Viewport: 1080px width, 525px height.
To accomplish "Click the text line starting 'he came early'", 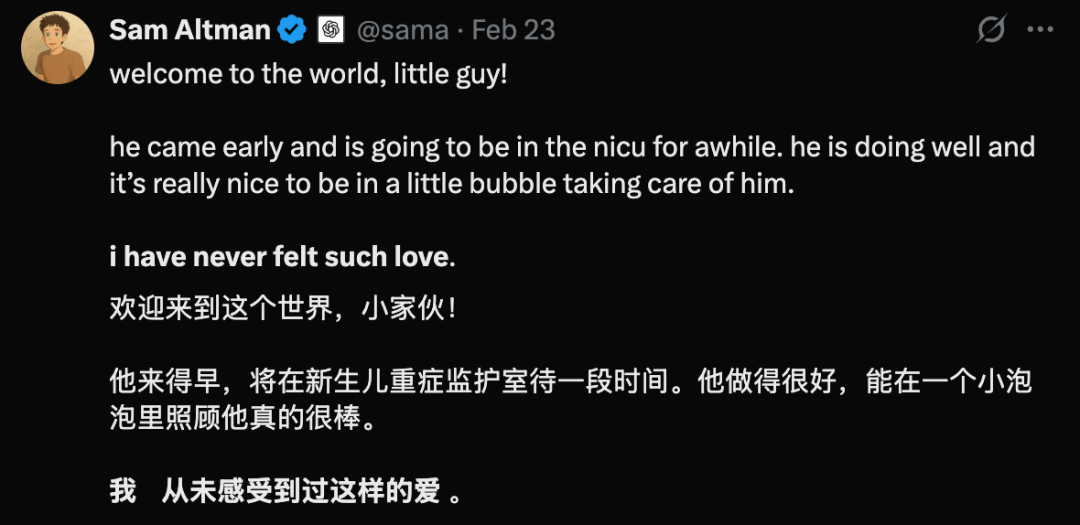I will (570, 148).
